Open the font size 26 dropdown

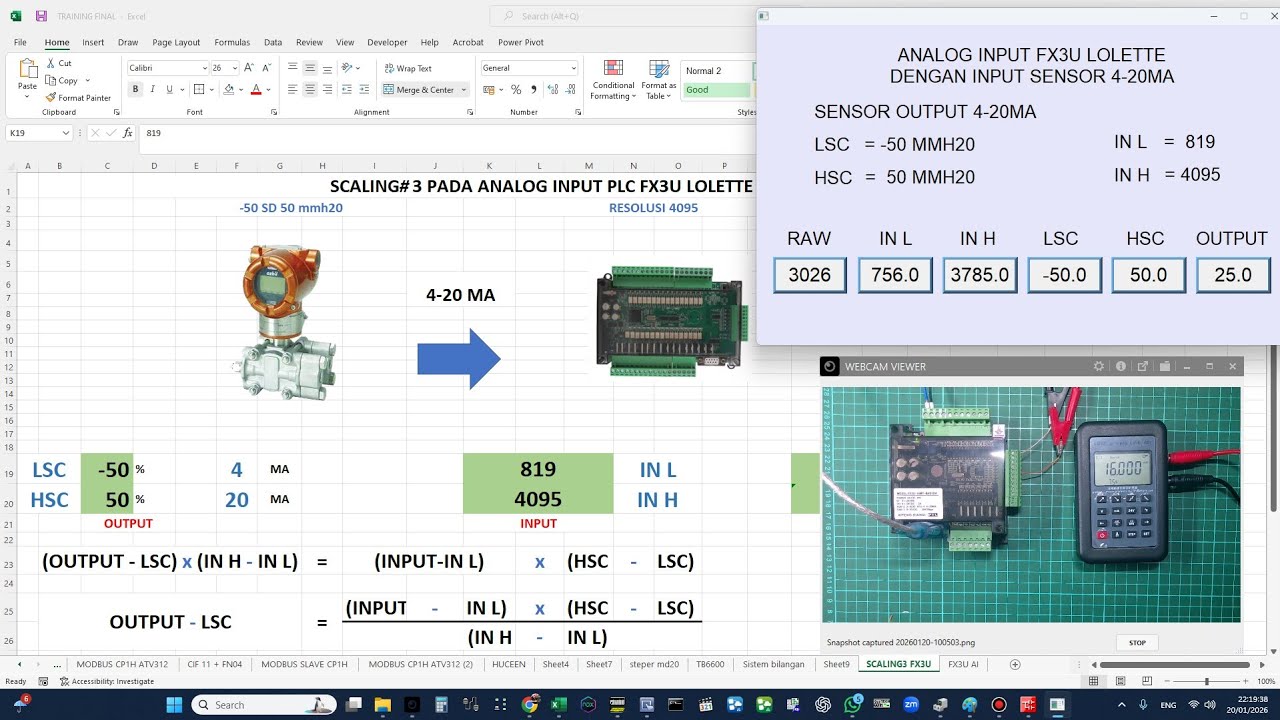(235, 68)
